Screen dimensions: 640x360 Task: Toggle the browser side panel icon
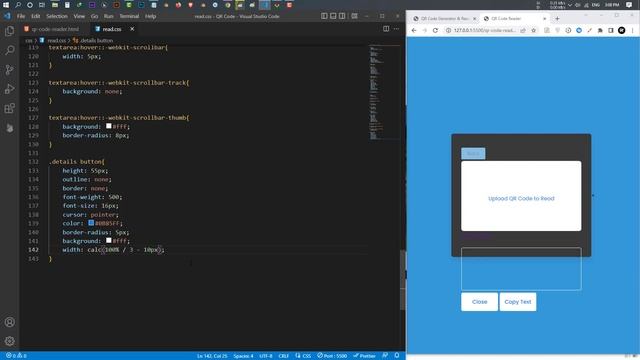611,31
